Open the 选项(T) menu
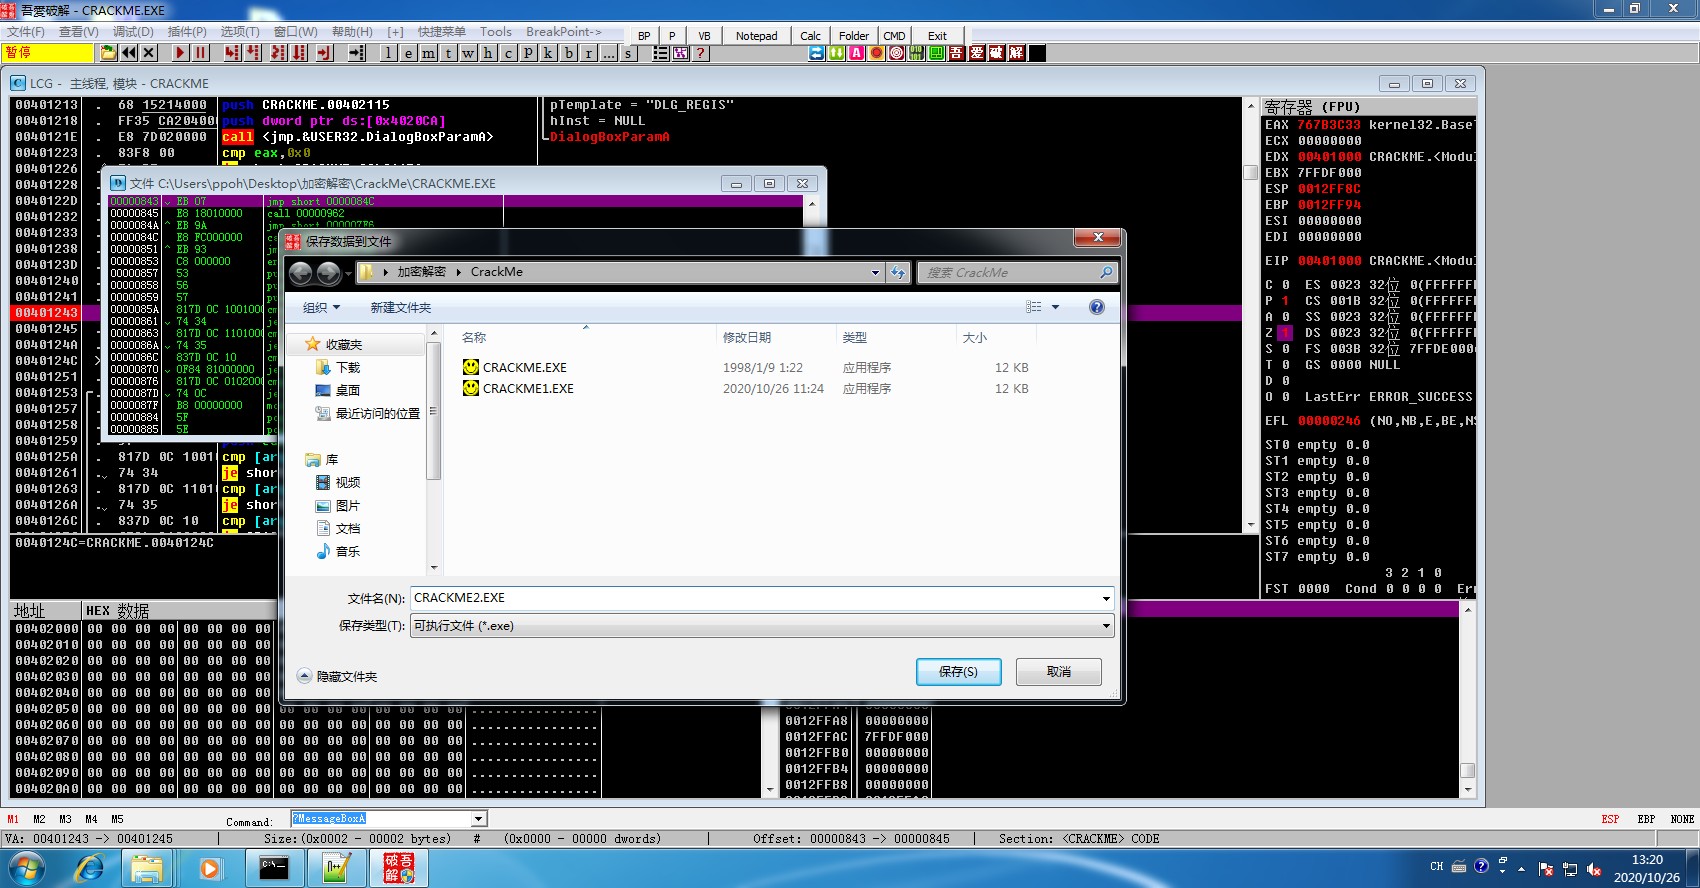Viewport: 1700px width, 888px height. click(x=240, y=32)
